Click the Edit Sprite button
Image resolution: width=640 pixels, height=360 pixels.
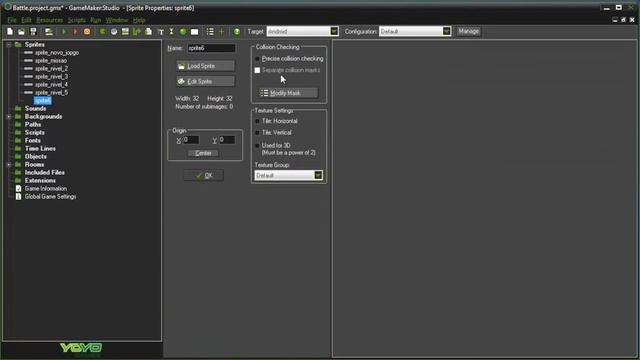[x=206, y=82]
